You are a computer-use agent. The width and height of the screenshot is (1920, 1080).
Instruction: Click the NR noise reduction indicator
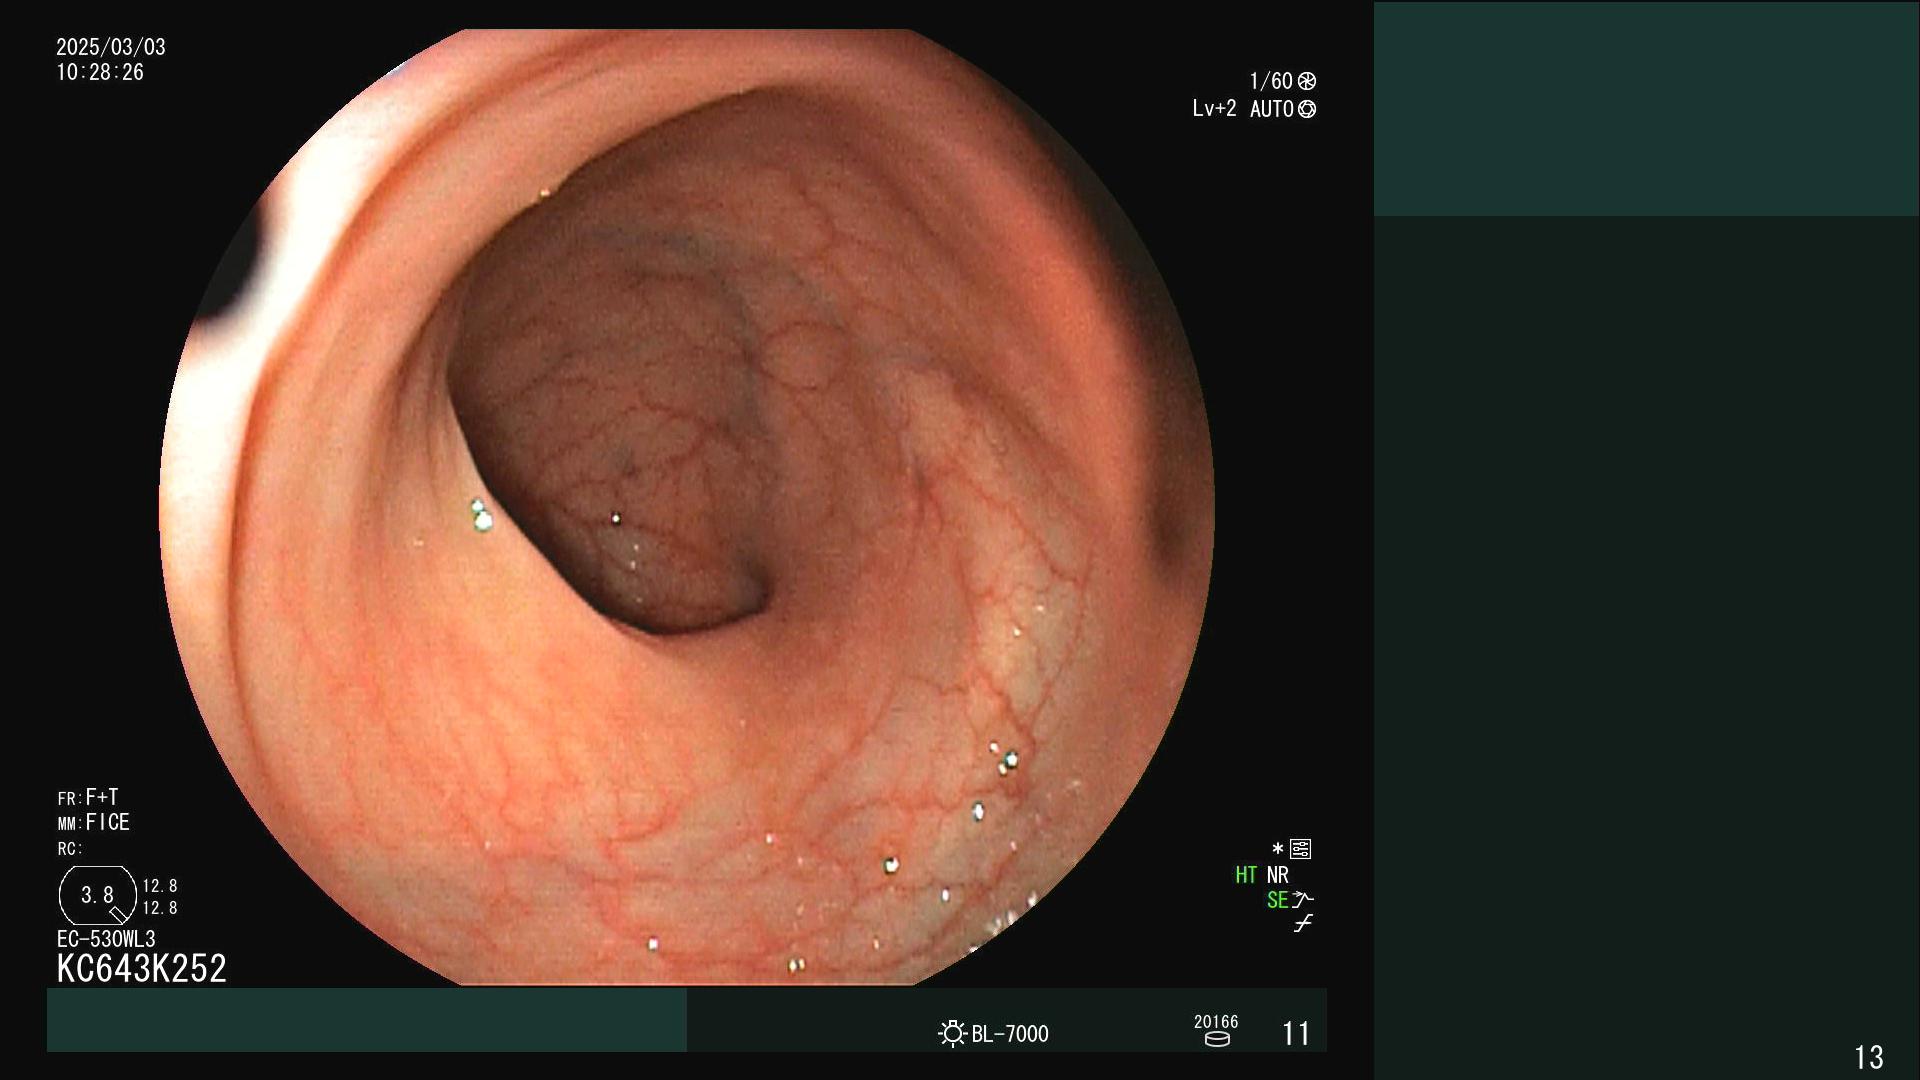(1278, 875)
